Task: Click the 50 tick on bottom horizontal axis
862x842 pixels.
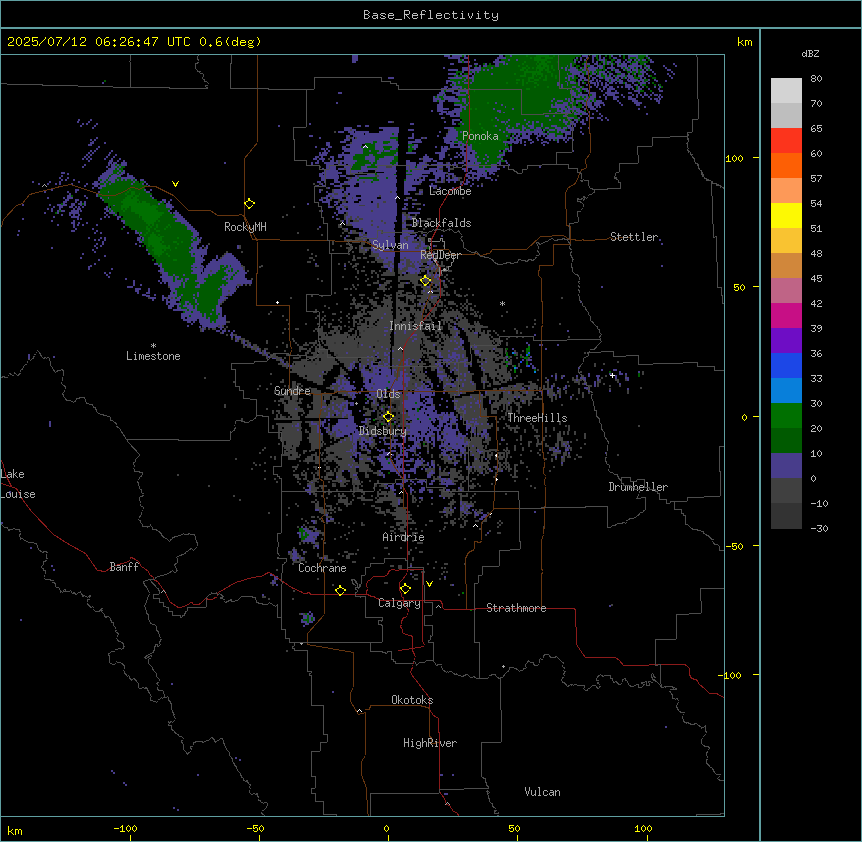Action: (514, 828)
